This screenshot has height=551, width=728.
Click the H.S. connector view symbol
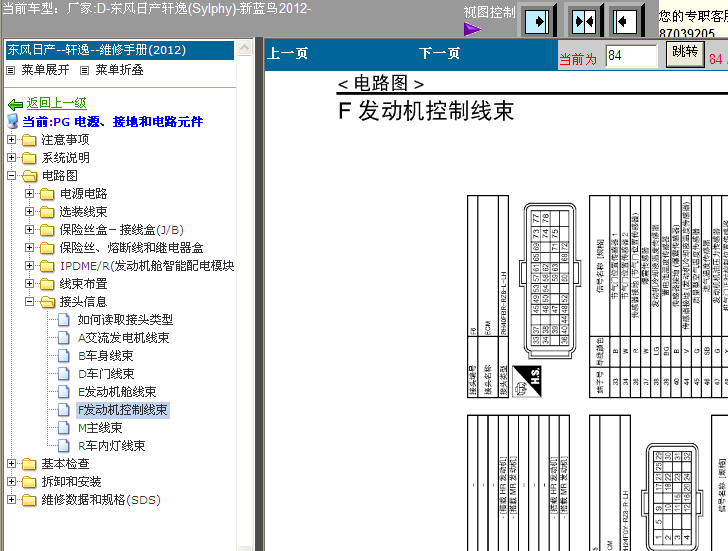[x=527, y=381]
